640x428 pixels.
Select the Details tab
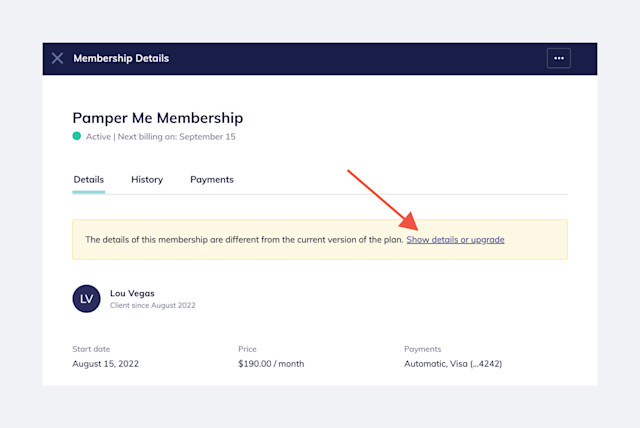pyautogui.click(x=89, y=180)
